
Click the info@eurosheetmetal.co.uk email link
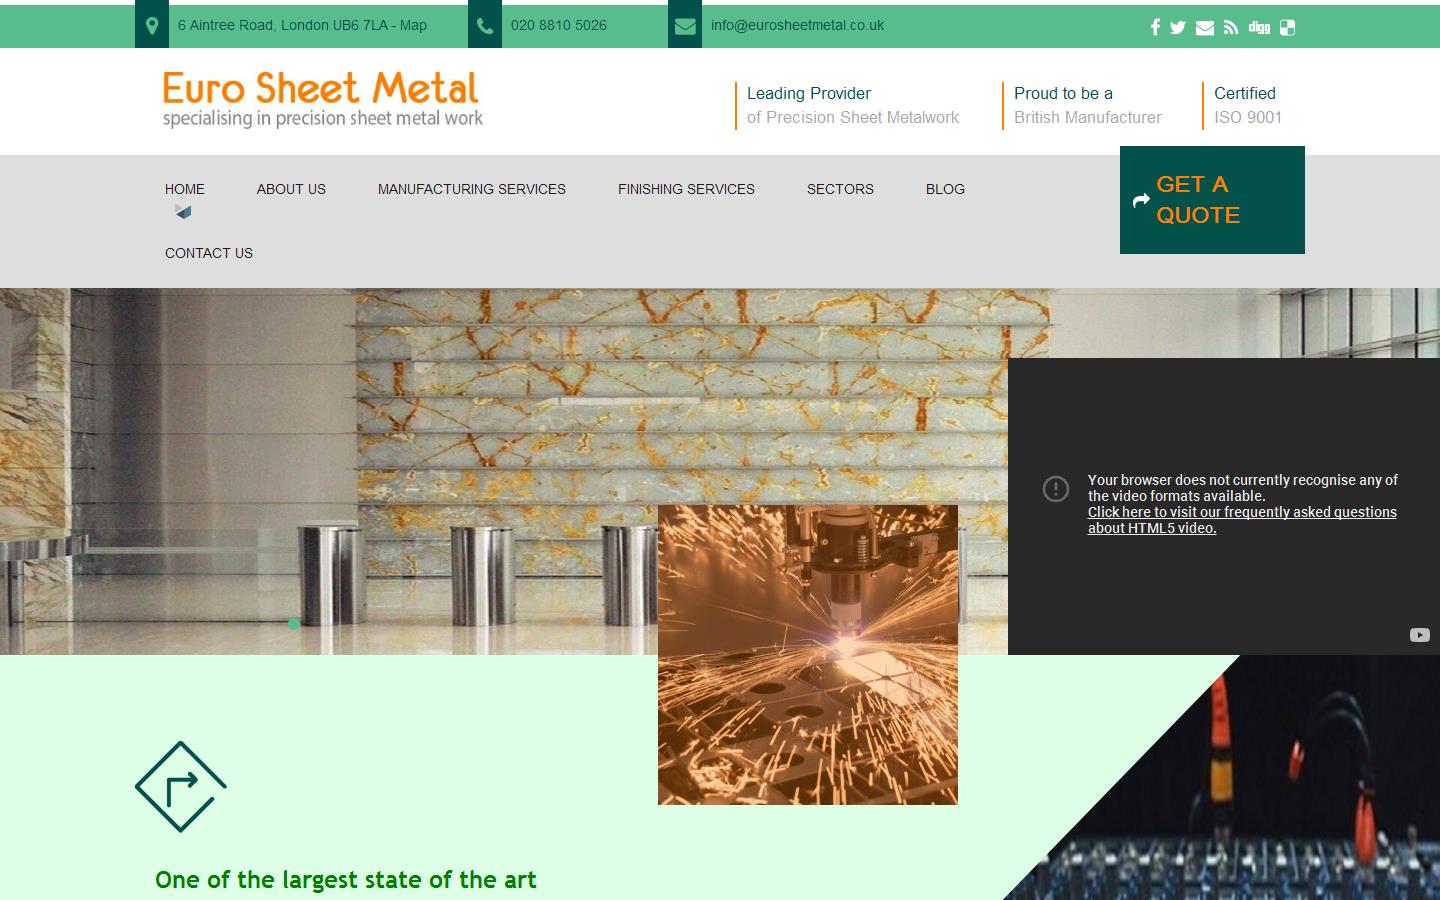tap(797, 25)
